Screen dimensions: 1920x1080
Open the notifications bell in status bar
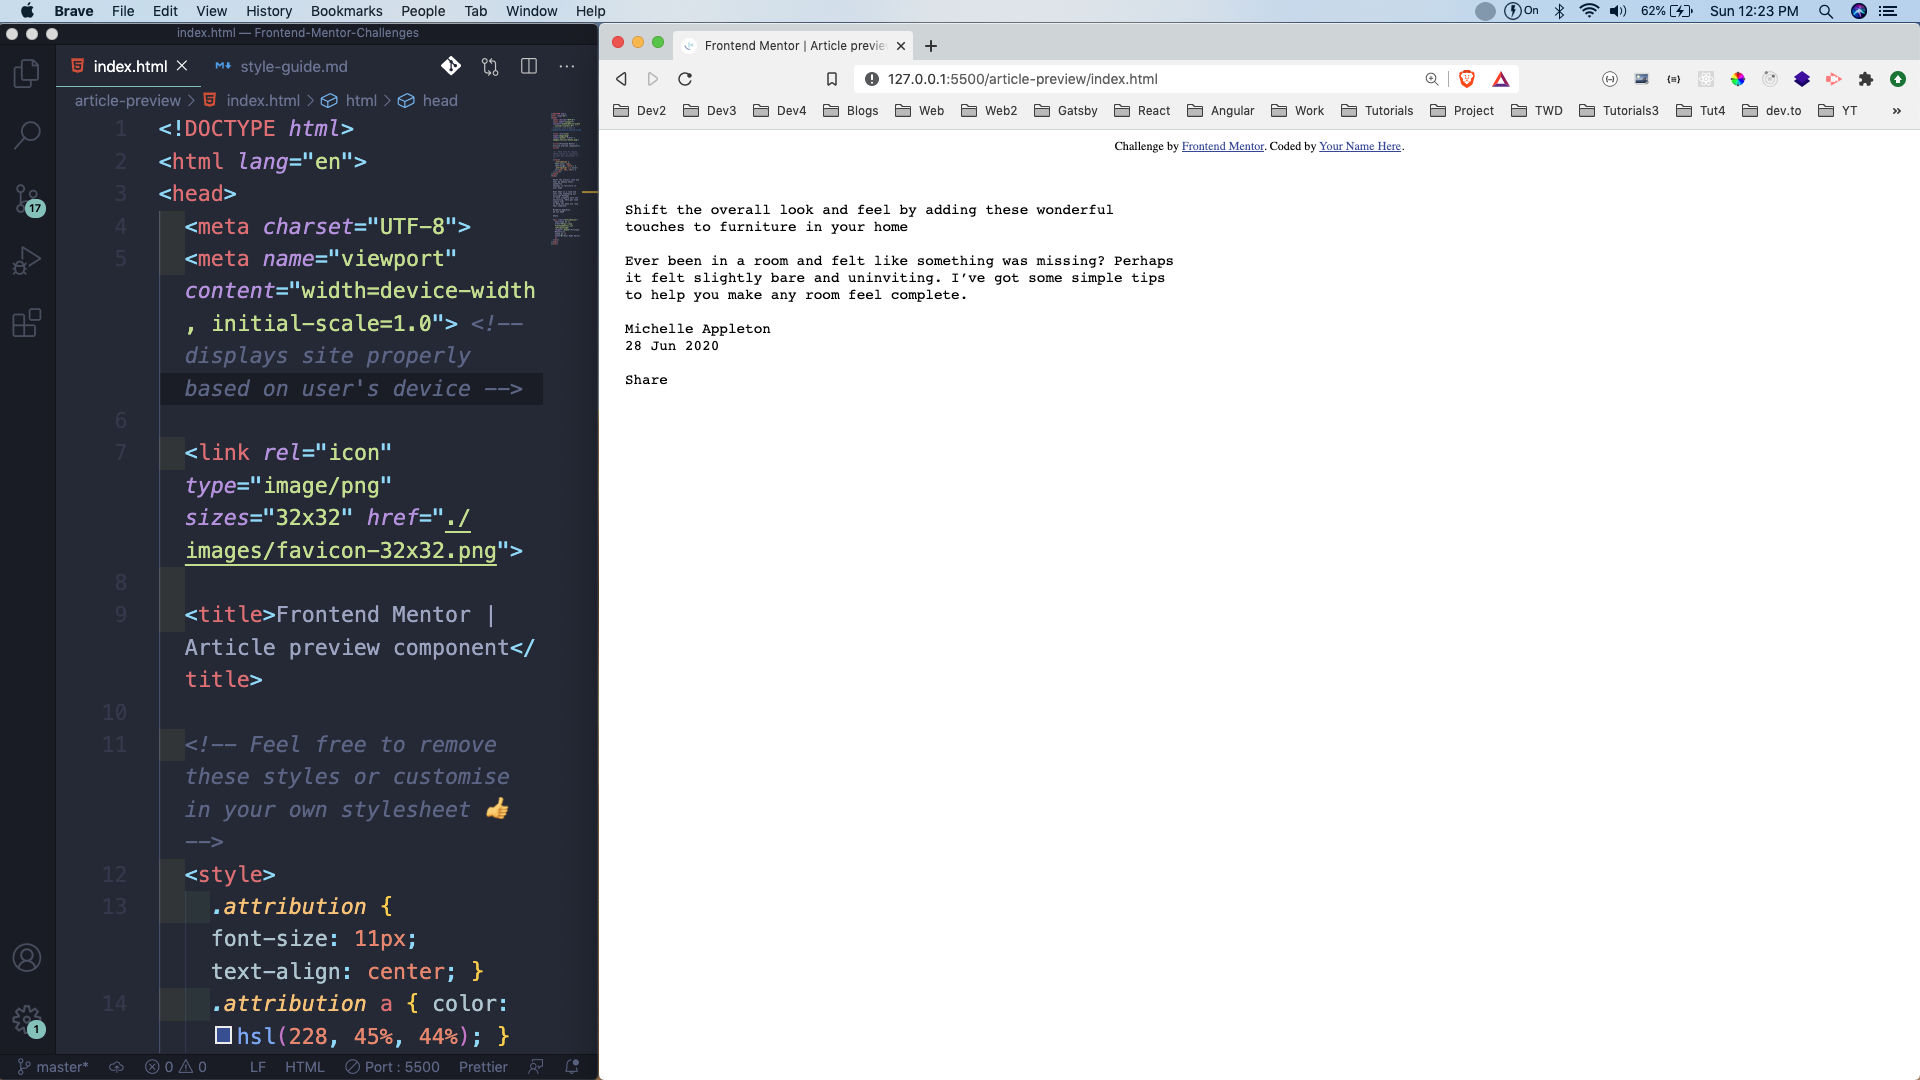tap(572, 1067)
